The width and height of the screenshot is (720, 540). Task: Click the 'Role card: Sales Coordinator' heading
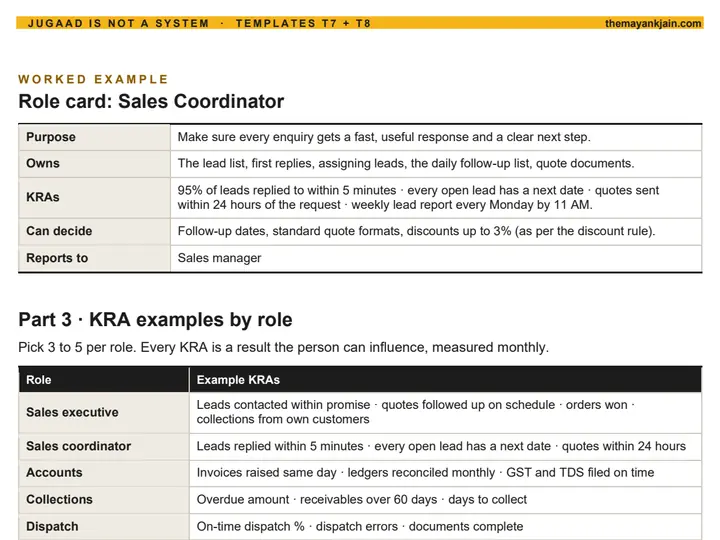click(151, 101)
